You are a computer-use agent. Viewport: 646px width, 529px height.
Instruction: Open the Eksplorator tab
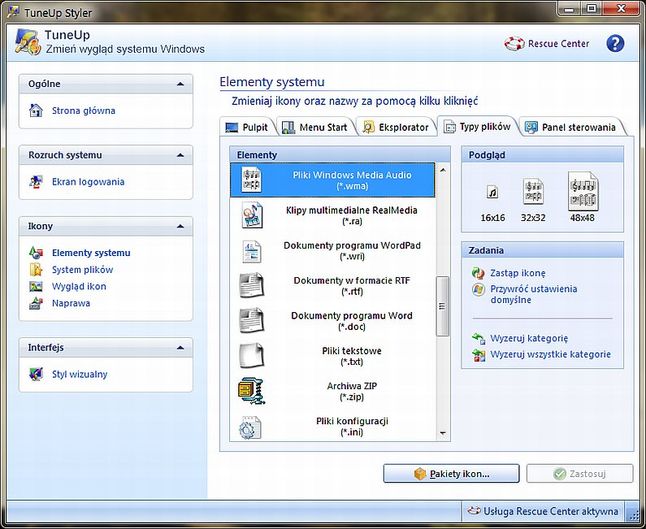coord(396,127)
